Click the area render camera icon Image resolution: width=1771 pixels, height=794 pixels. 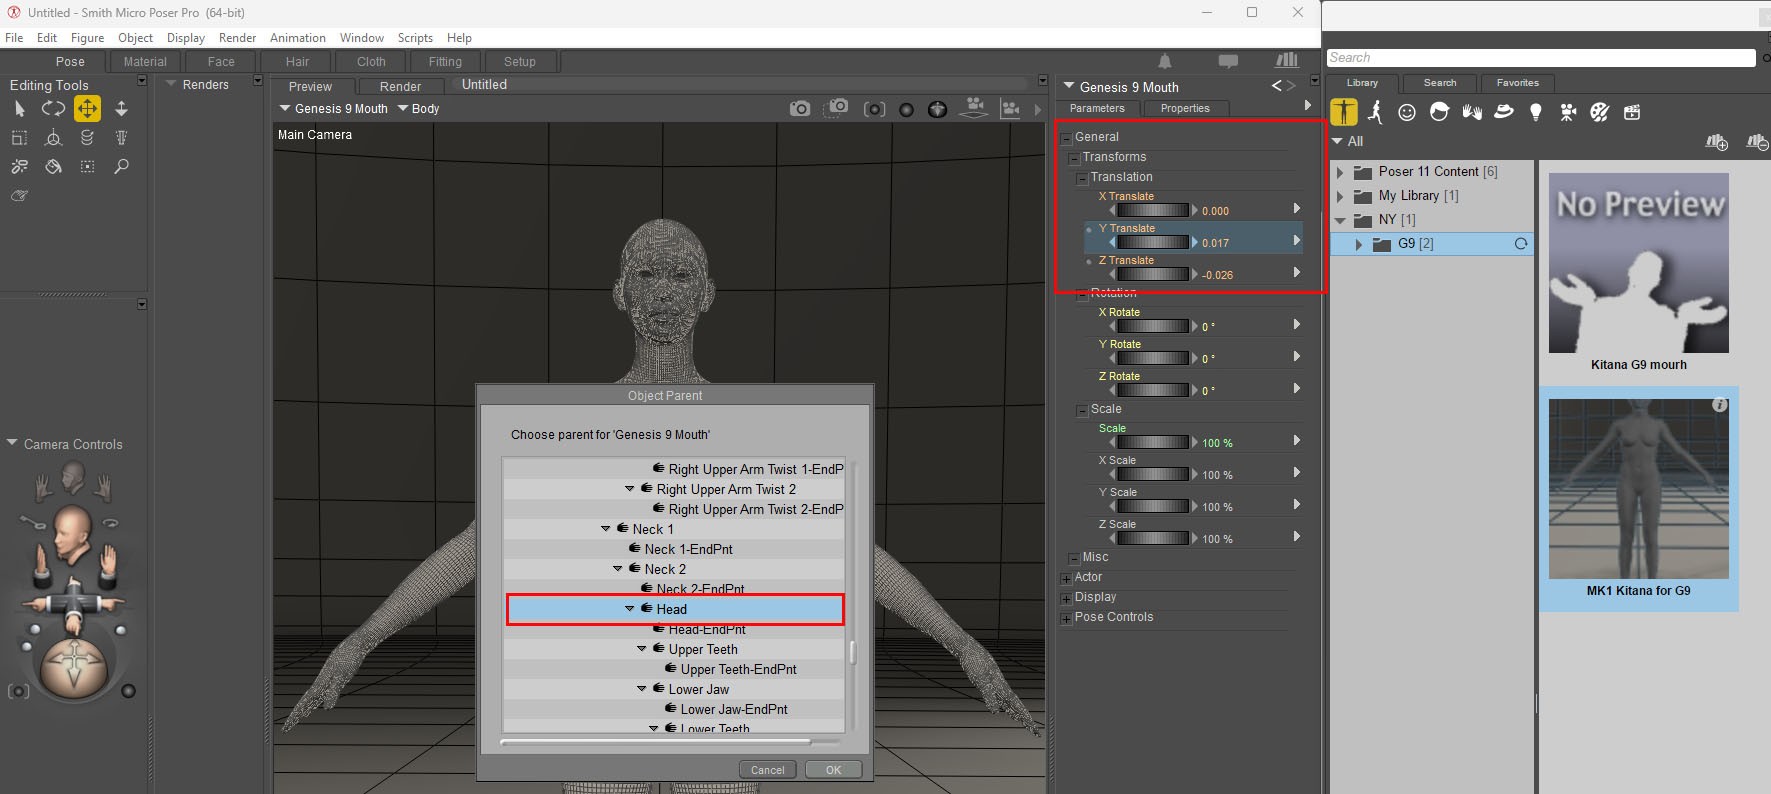(838, 108)
